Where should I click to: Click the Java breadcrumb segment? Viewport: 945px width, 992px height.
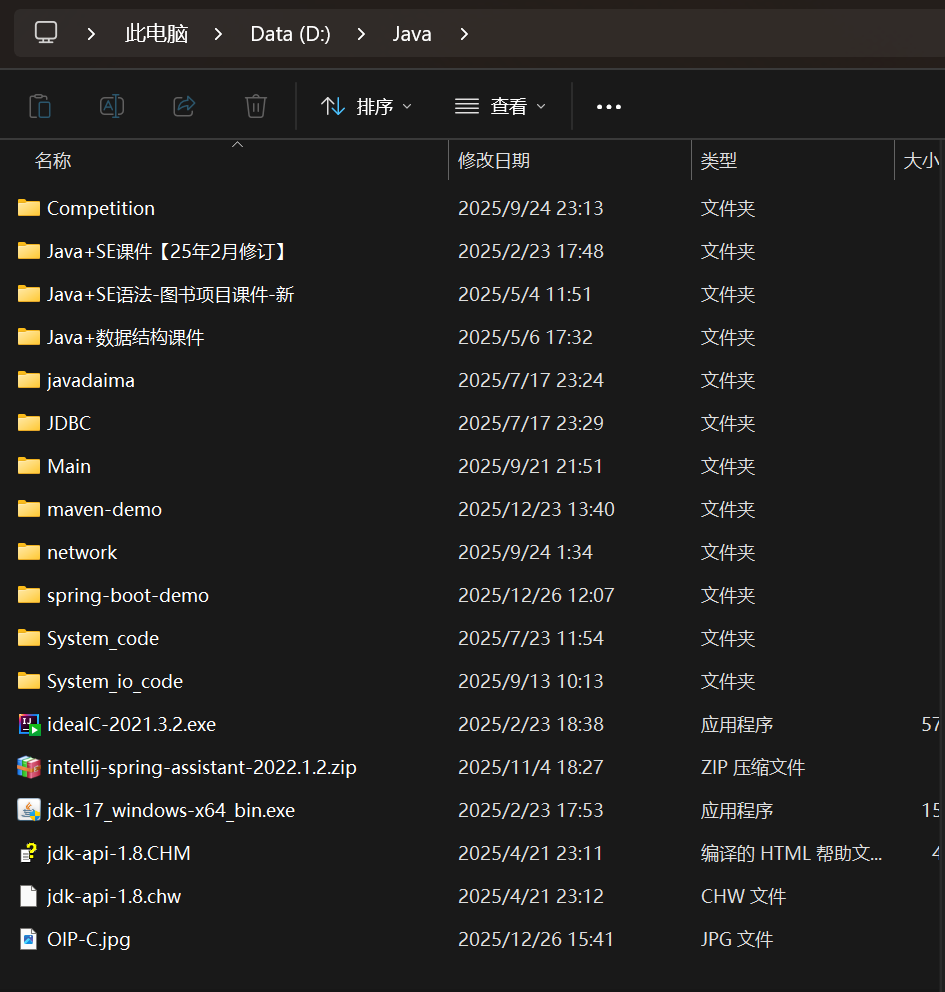tap(412, 34)
